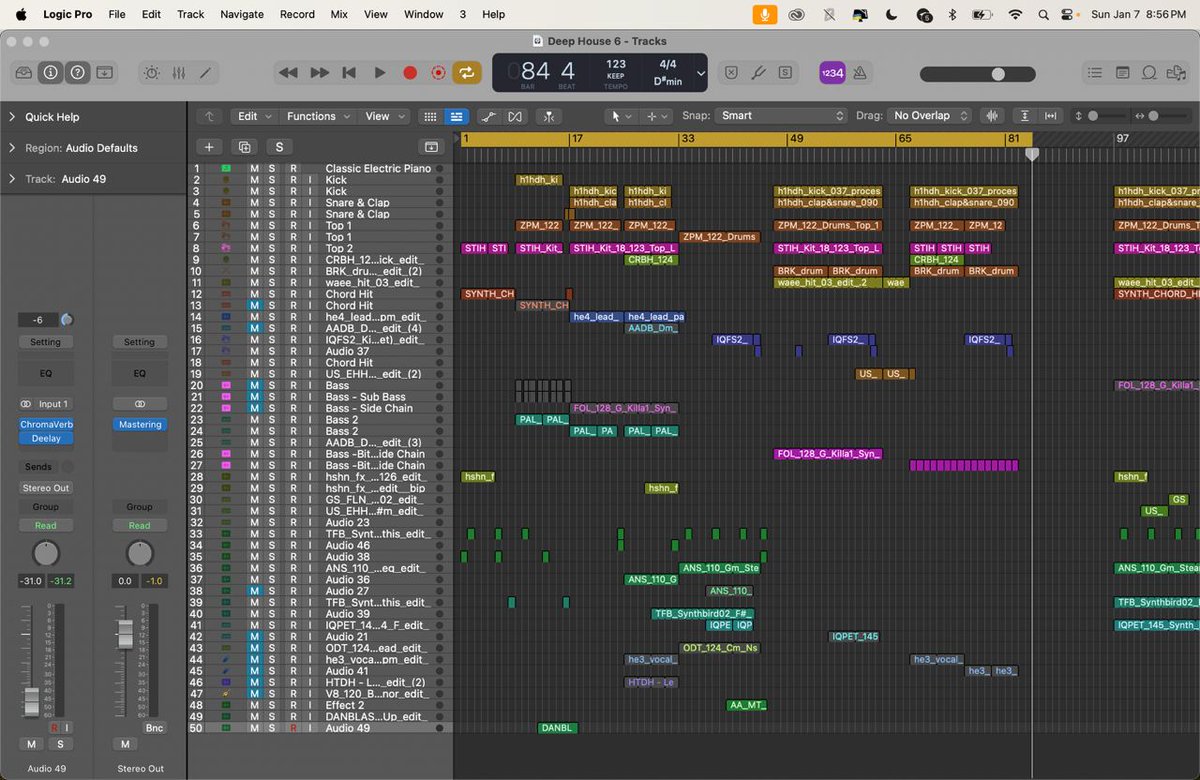This screenshot has width=1200, height=780.
Task: Open the Record menu
Action: pyautogui.click(x=297, y=14)
